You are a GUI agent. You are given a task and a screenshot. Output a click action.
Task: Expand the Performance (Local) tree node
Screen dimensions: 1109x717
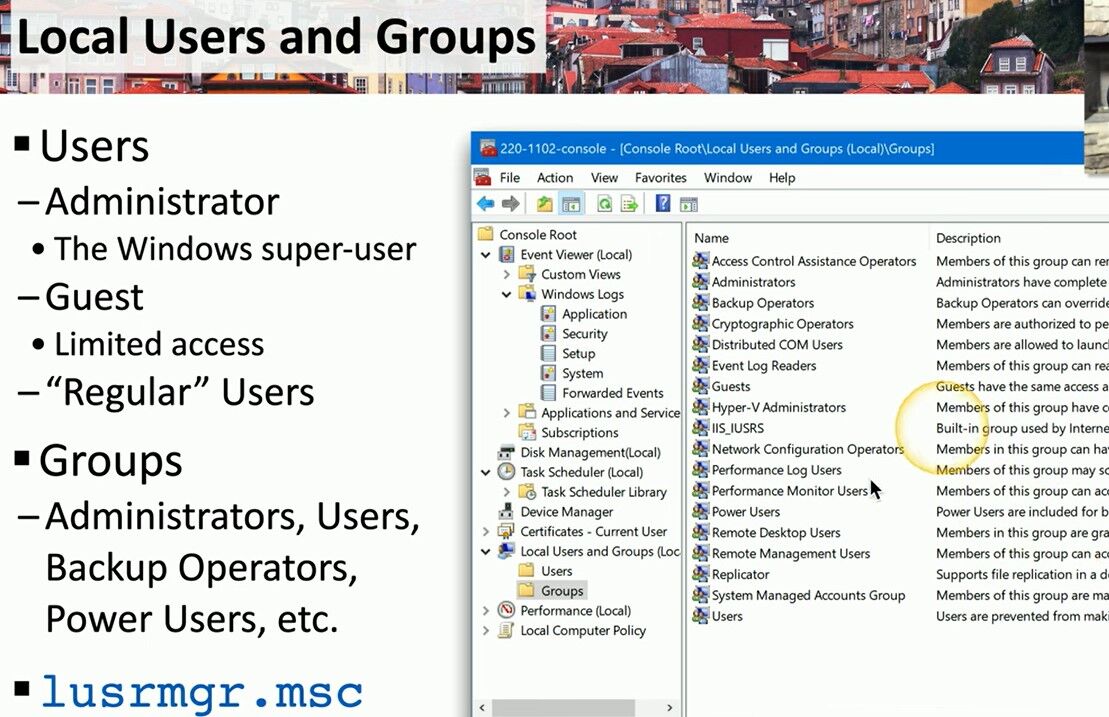pyautogui.click(x=486, y=610)
